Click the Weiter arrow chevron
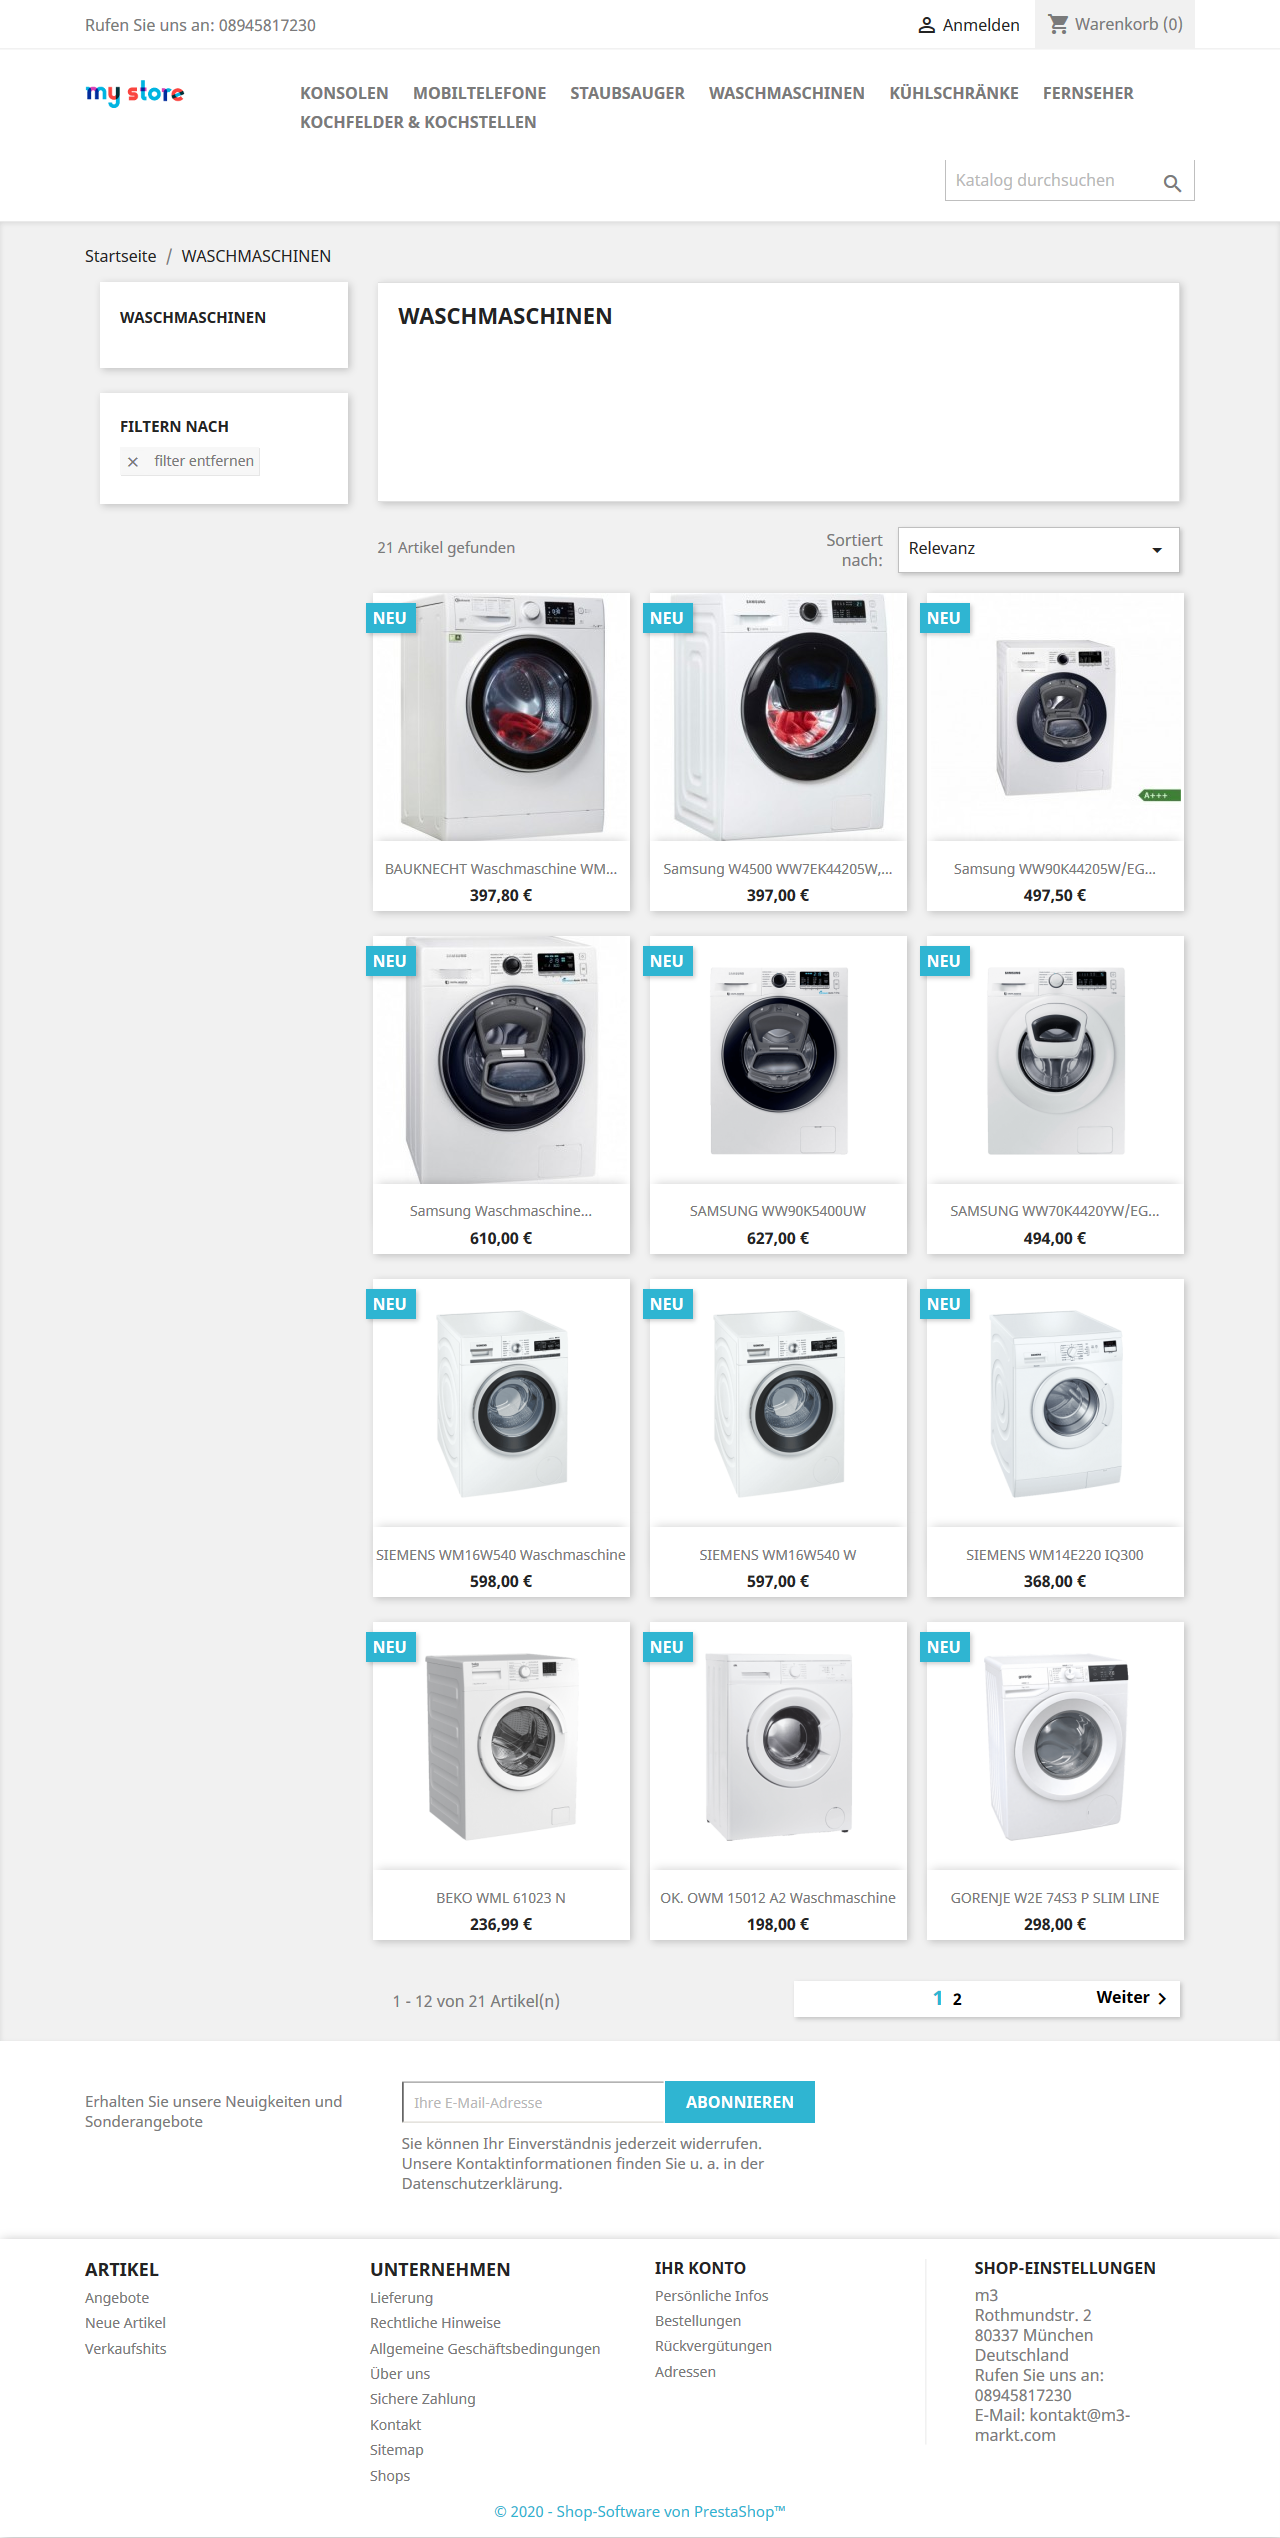Screen dimensions: 1280x2538 point(1162,1998)
